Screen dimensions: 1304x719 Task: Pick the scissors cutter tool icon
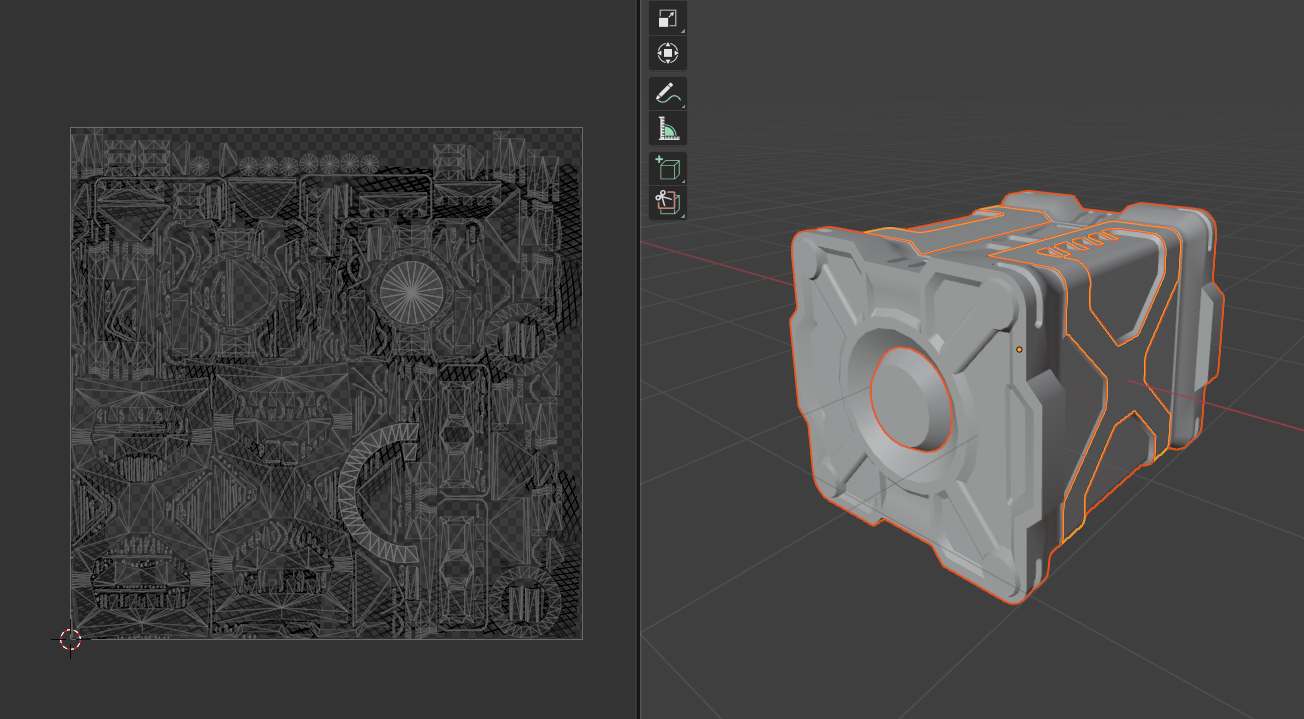pos(668,203)
